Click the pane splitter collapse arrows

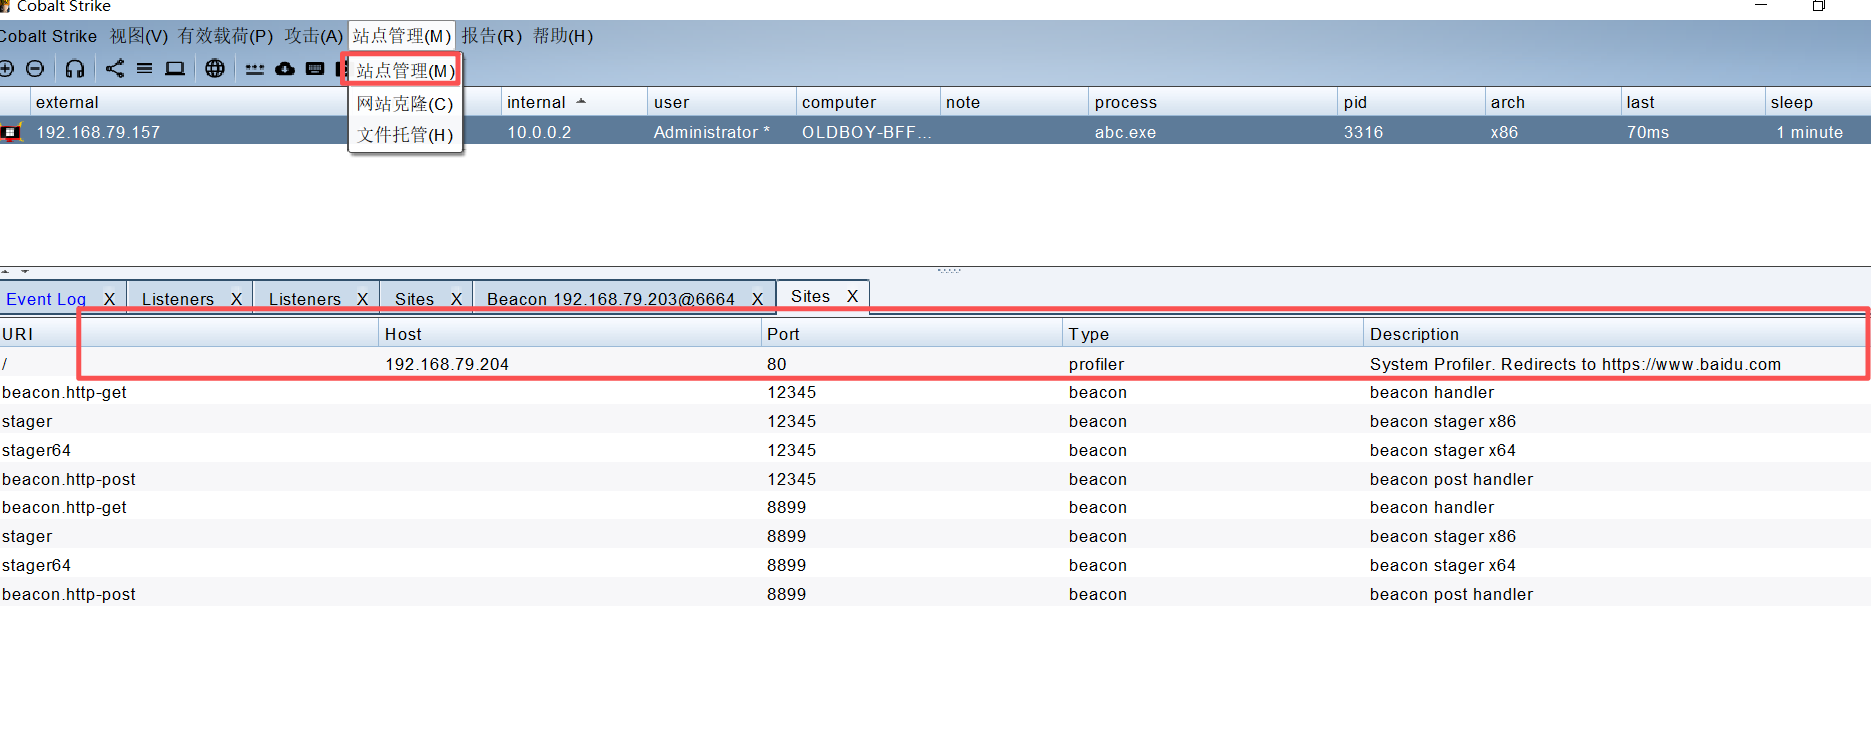point(15,271)
